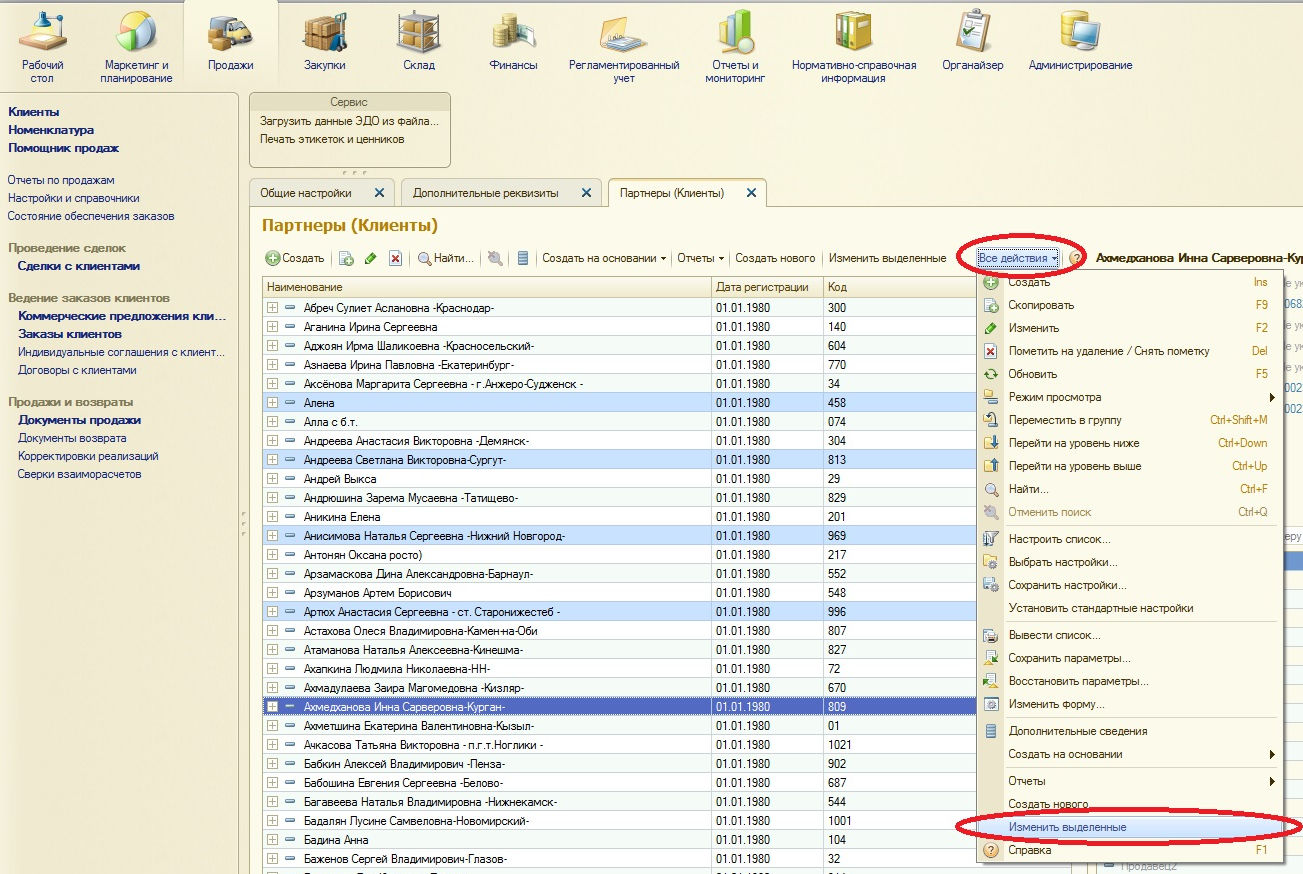
Task: Click Загрузить данные ЭДО из файла link
Action: click(349, 121)
